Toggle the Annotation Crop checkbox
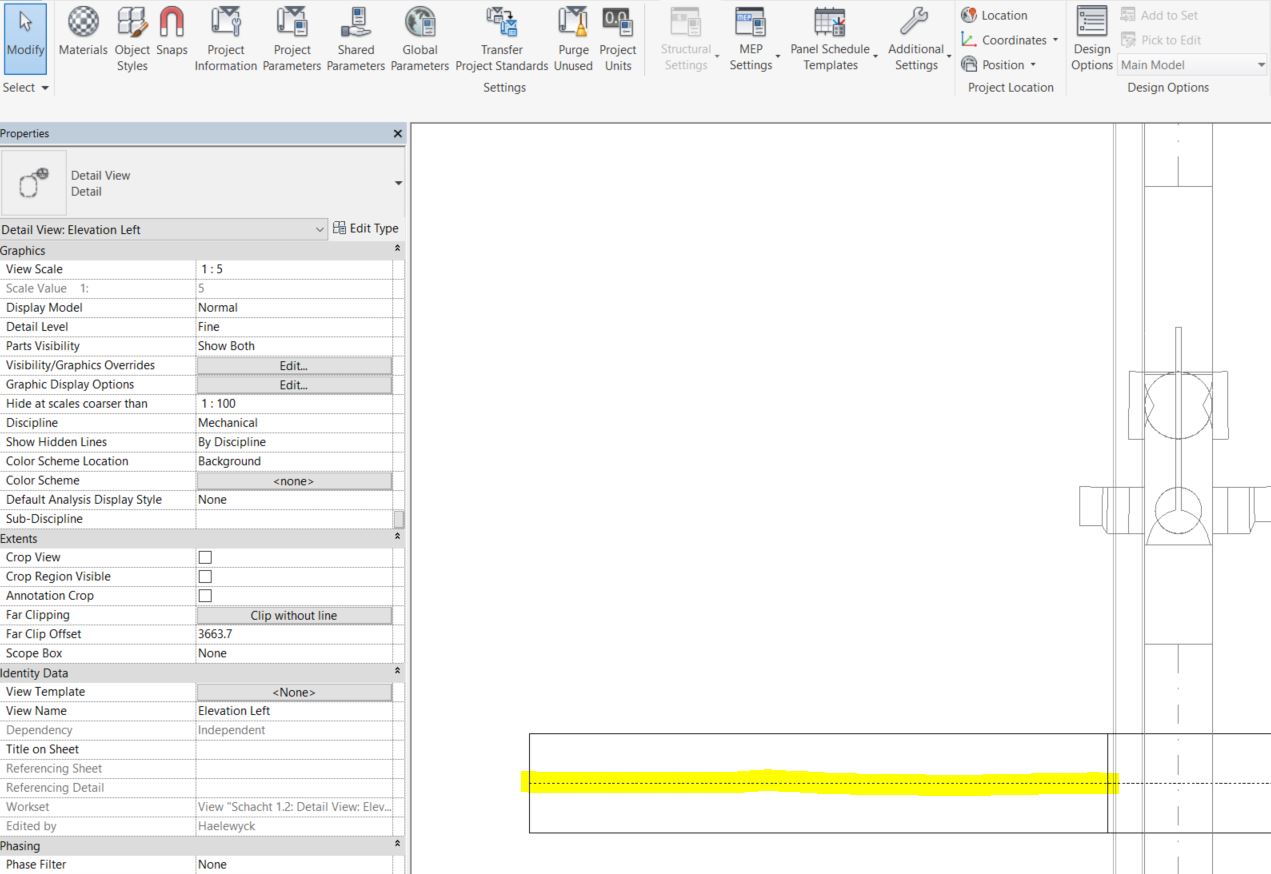This screenshot has width=1271, height=874. point(206,595)
